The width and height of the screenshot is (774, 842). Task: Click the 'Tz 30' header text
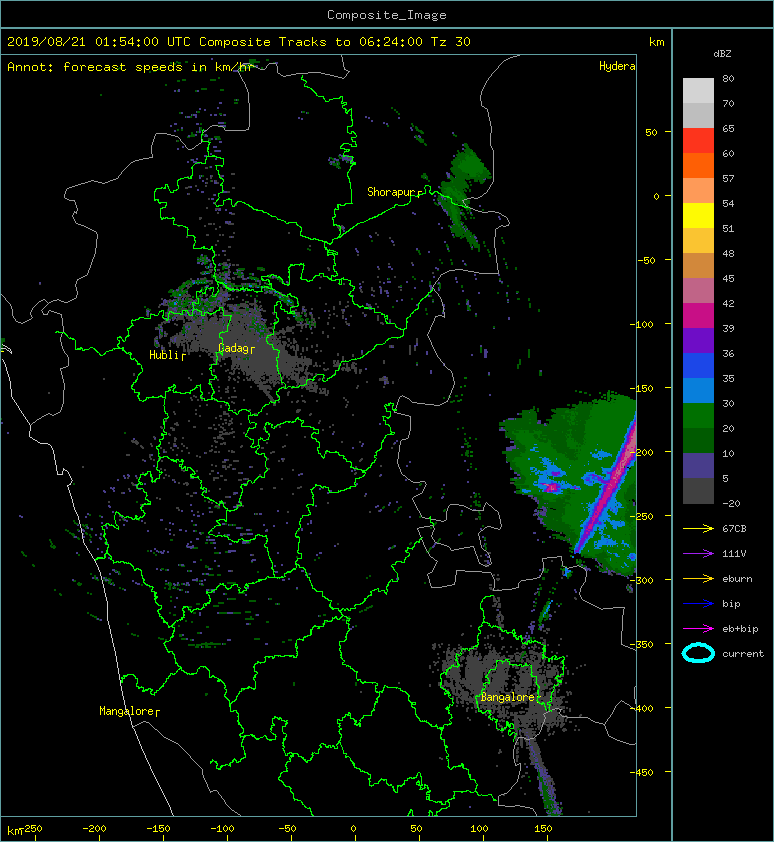point(451,41)
